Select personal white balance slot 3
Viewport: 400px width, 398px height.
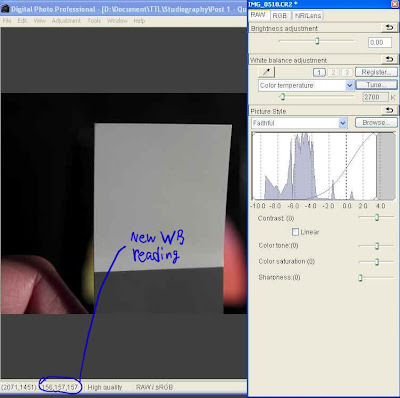[x=347, y=72]
